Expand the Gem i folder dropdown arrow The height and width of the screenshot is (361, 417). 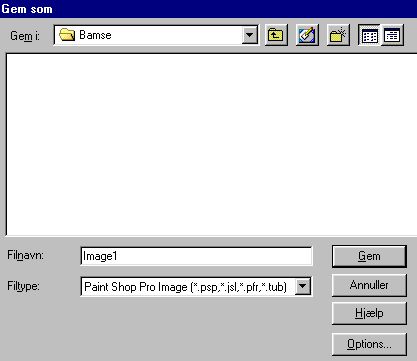[x=250, y=35]
